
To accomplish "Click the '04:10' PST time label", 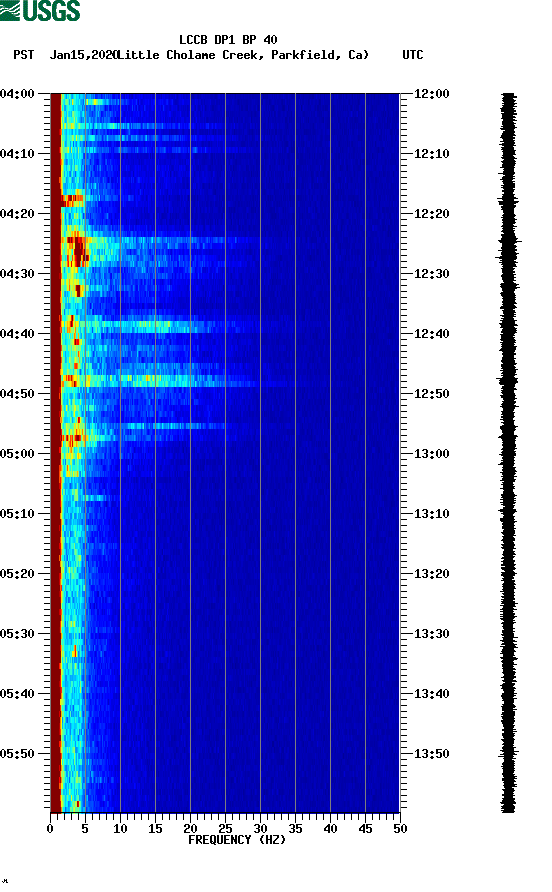I will (x=18, y=154).
